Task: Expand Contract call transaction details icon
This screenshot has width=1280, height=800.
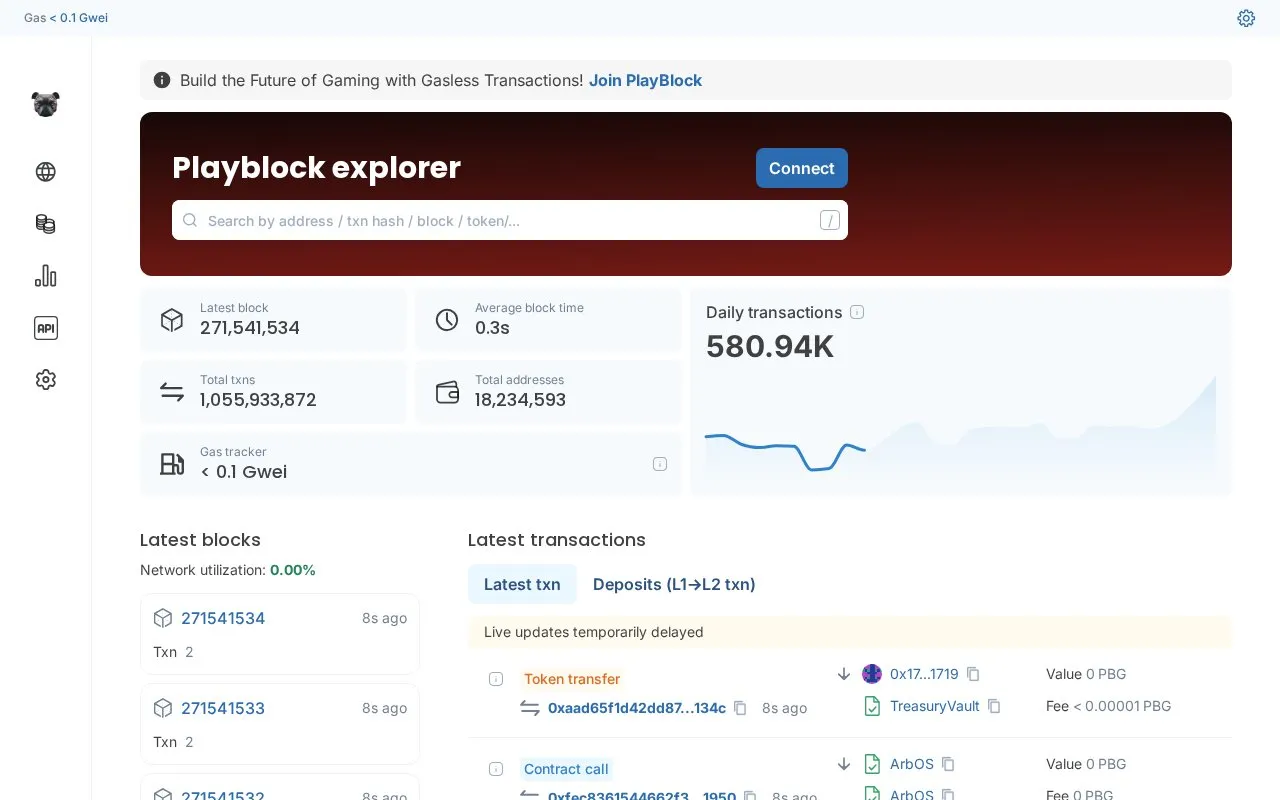Action: [496, 769]
